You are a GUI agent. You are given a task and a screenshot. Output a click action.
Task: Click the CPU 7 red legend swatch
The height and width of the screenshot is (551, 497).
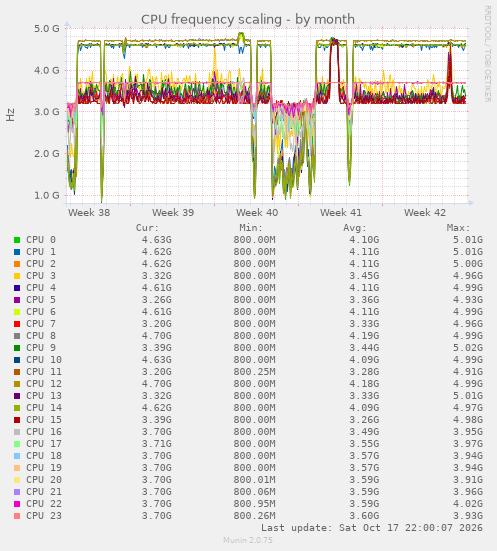17,324
